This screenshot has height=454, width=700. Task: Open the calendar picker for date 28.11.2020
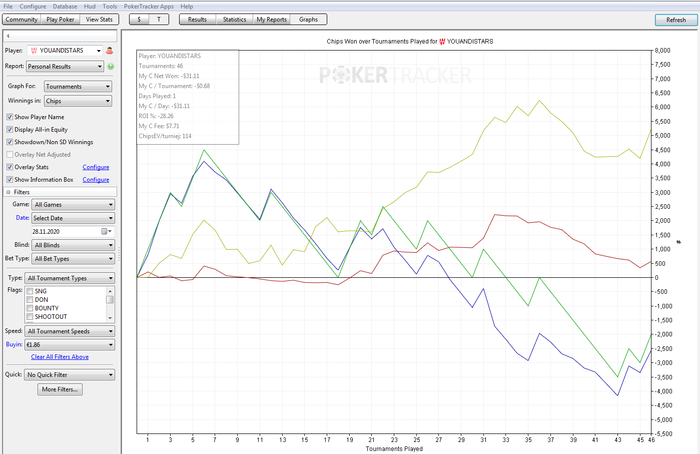point(107,231)
